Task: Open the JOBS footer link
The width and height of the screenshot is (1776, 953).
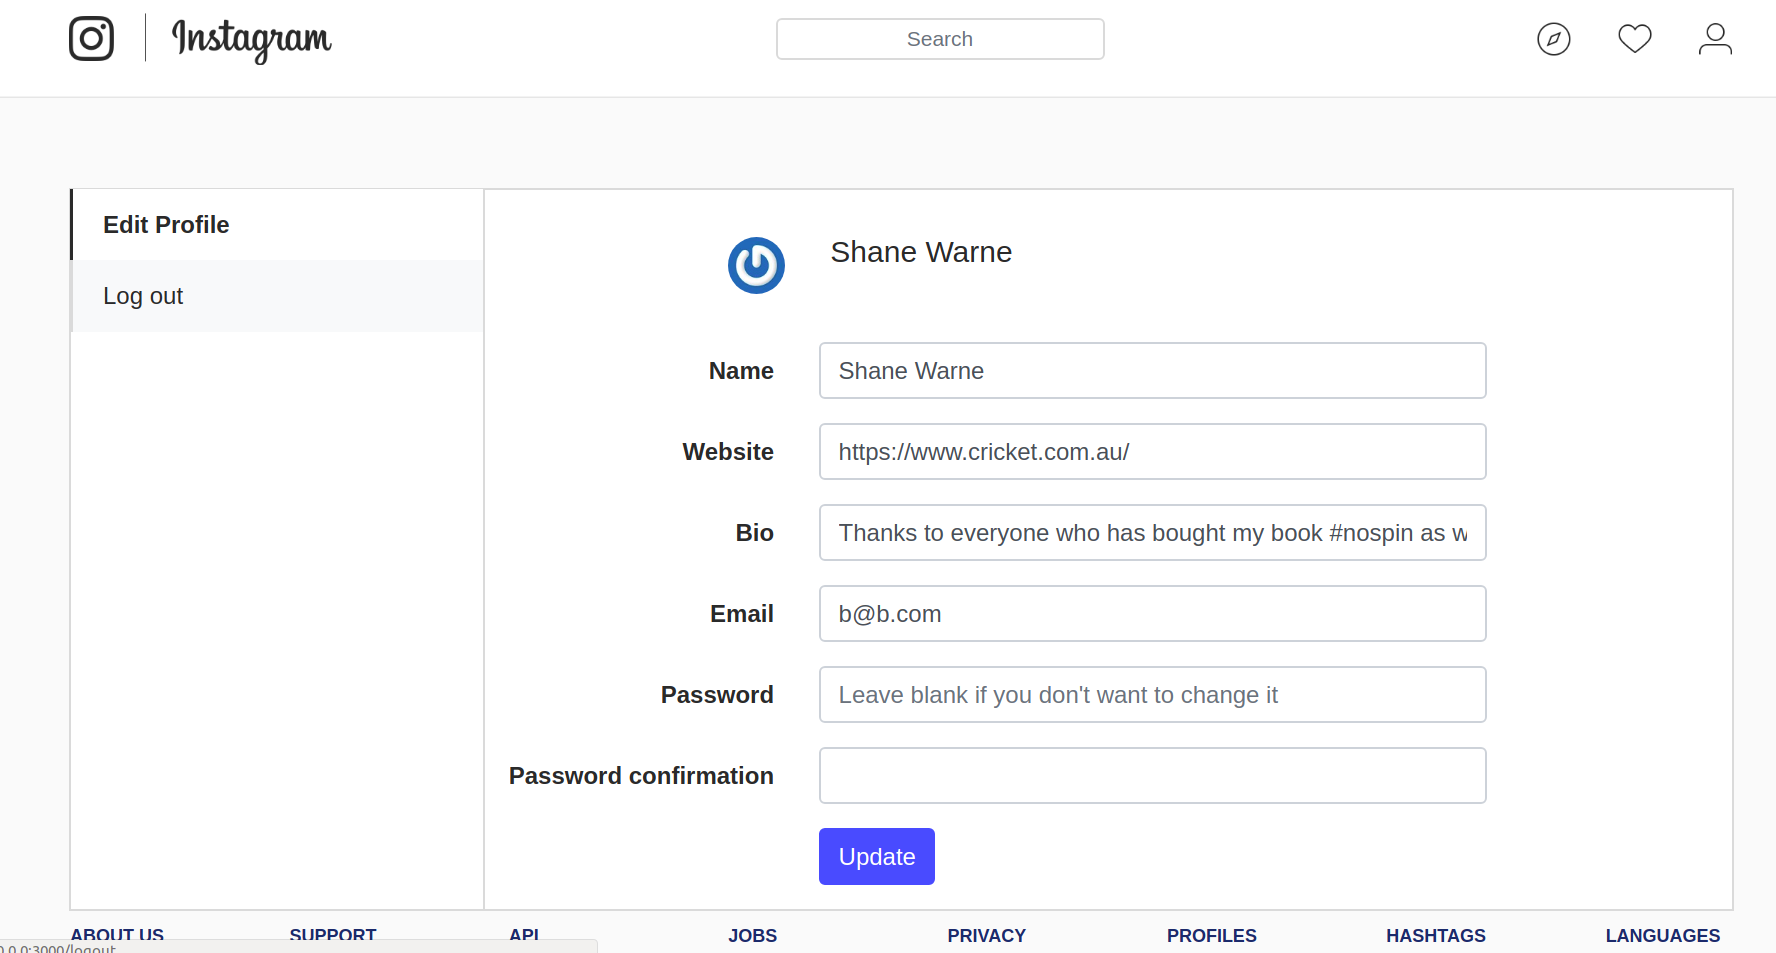Action: click(x=752, y=936)
